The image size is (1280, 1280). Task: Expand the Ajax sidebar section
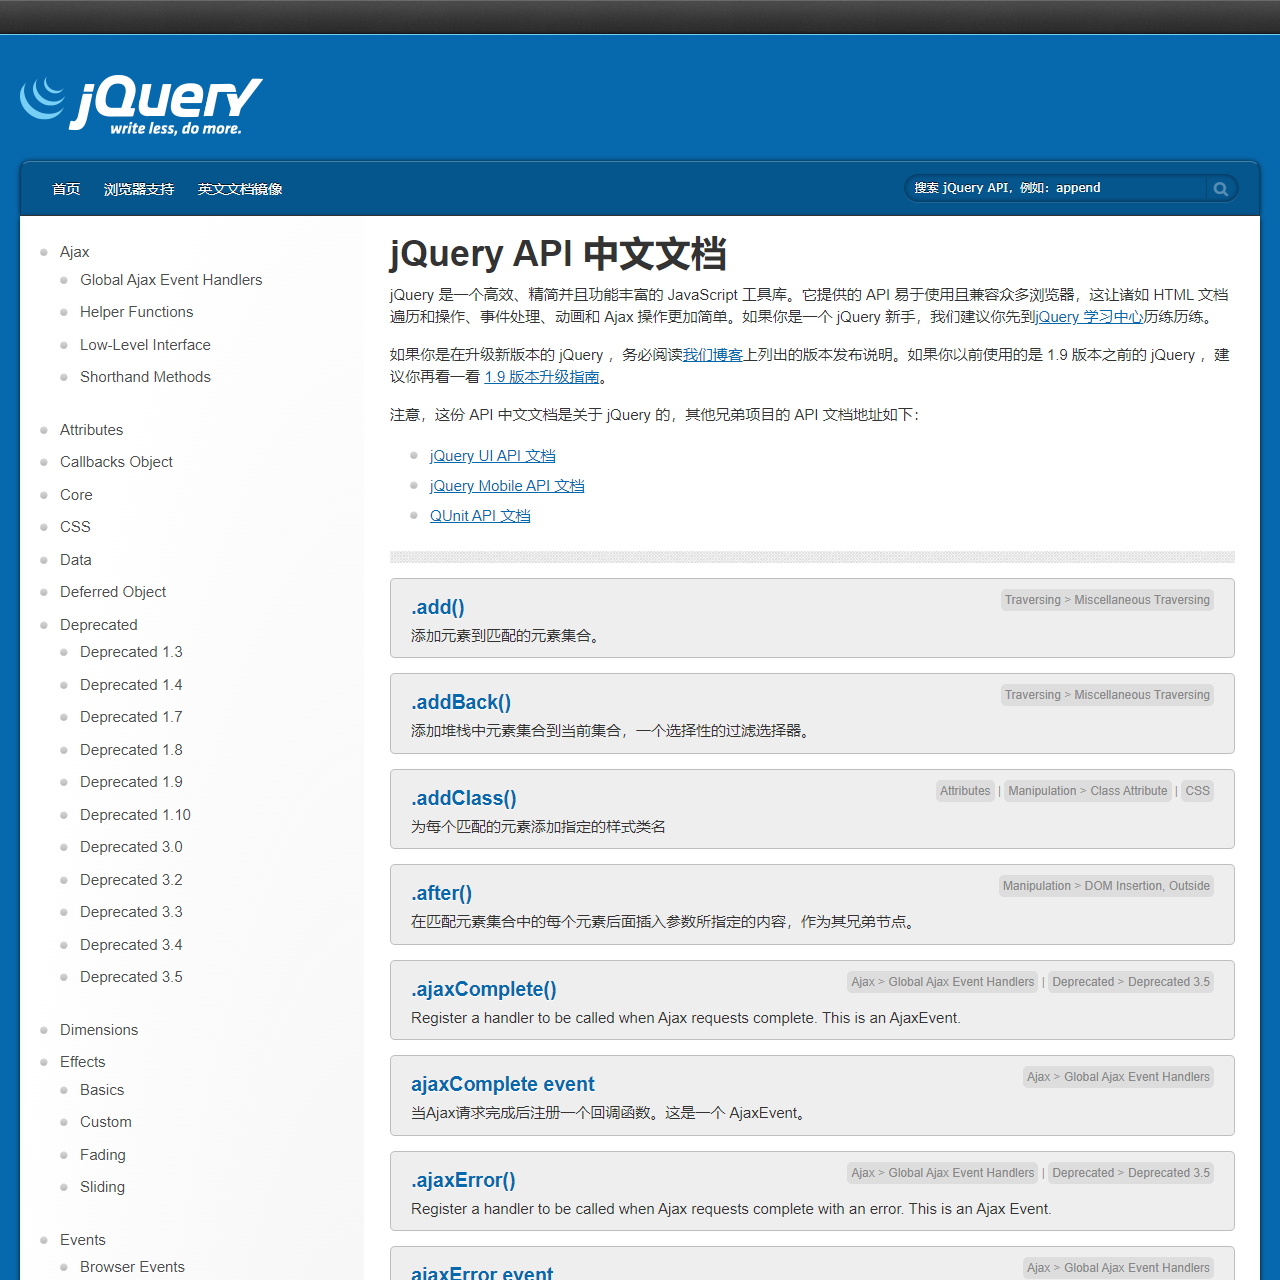click(x=74, y=251)
